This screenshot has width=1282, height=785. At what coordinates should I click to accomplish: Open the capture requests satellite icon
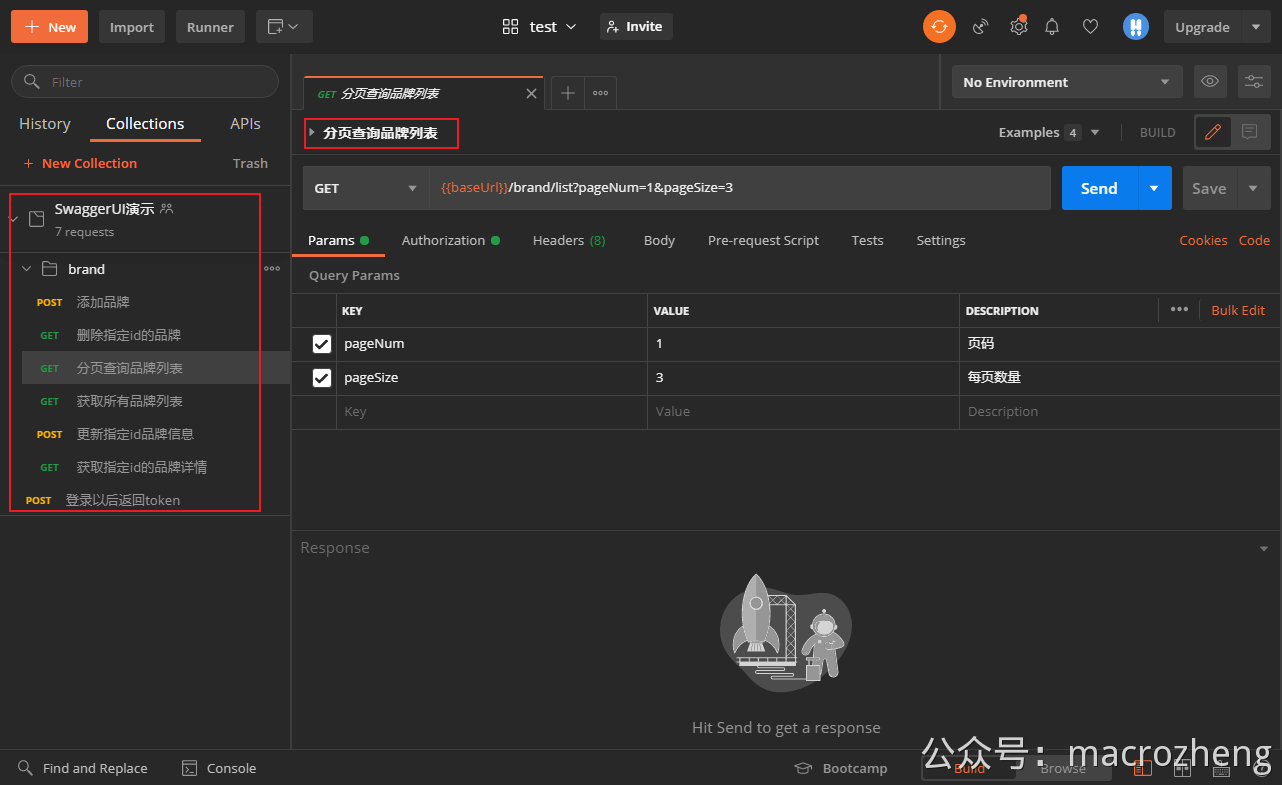tap(981, 27)
